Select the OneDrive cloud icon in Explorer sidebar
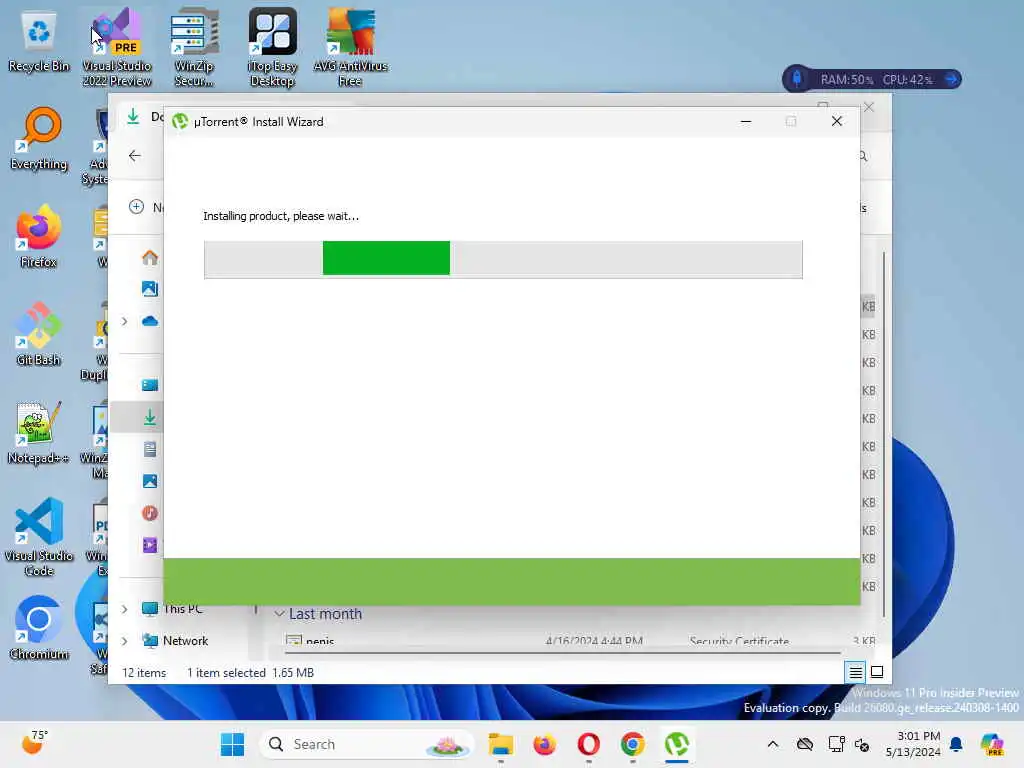Screen dimensions: 1024x768 150,321
